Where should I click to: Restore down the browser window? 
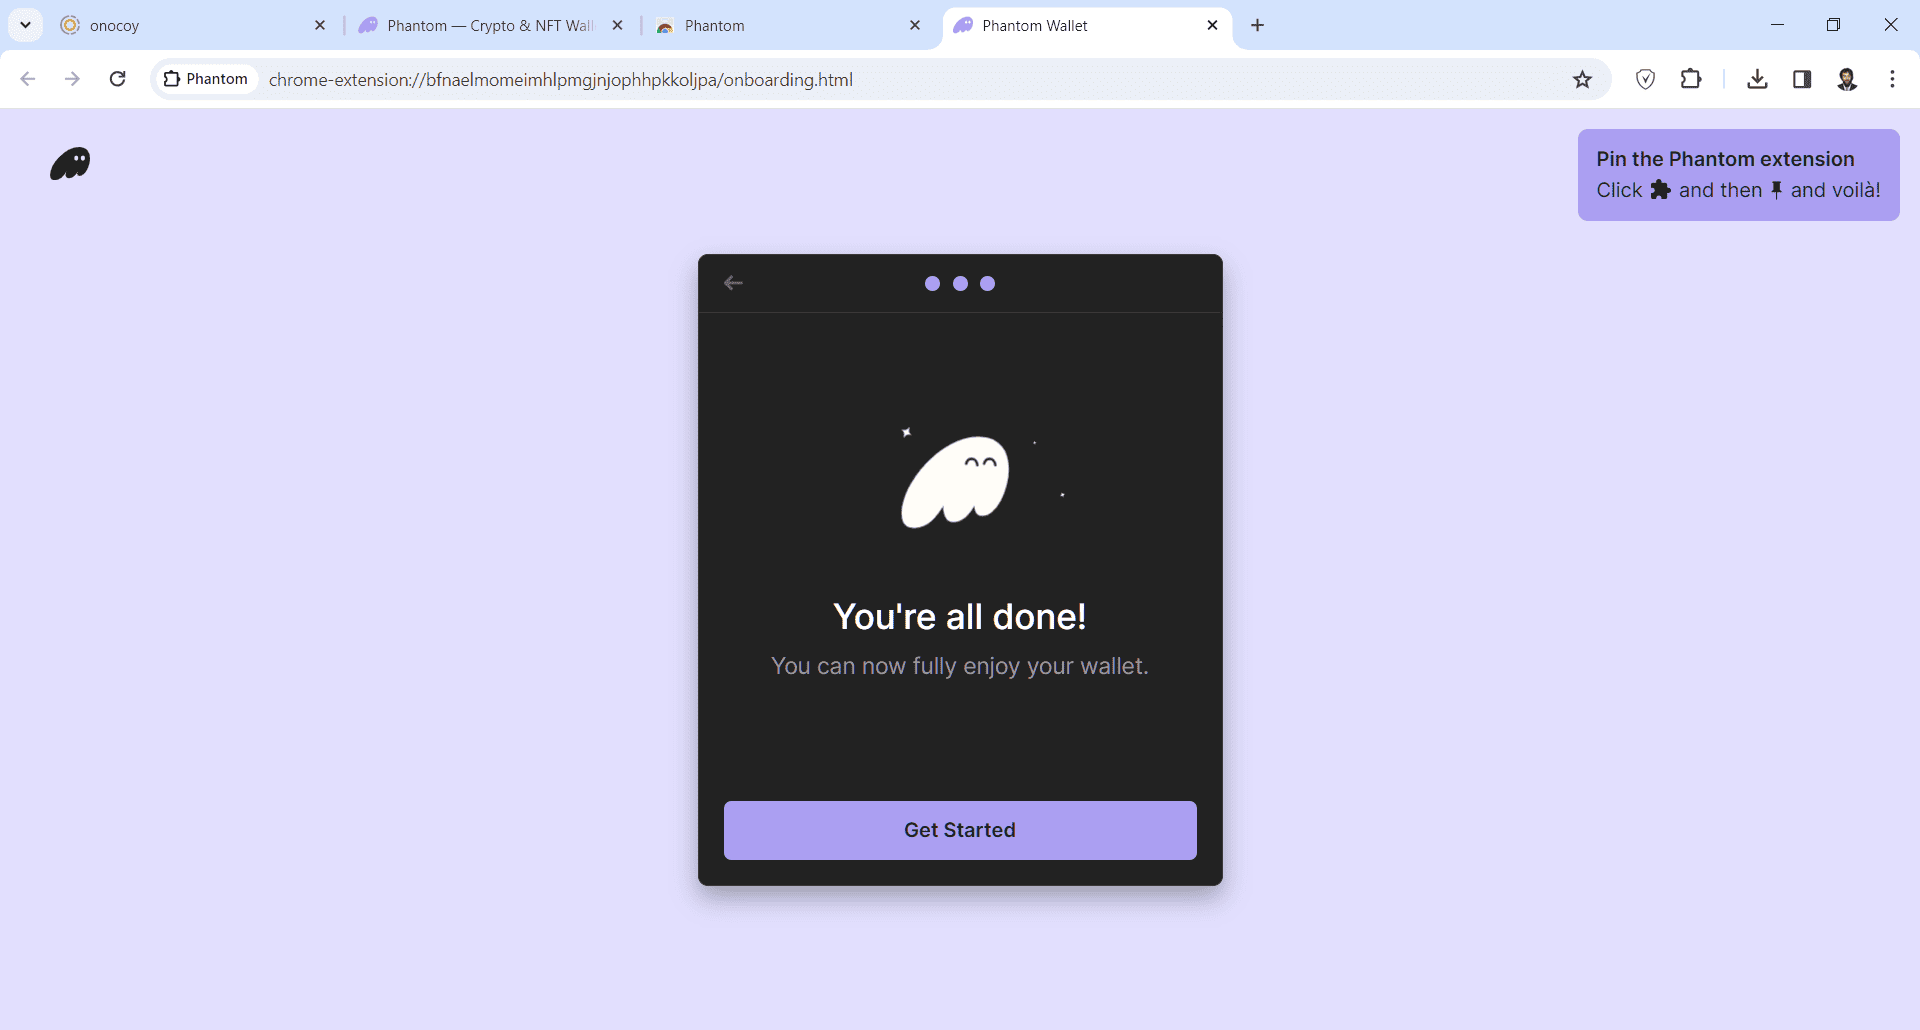click(1833, 25)
